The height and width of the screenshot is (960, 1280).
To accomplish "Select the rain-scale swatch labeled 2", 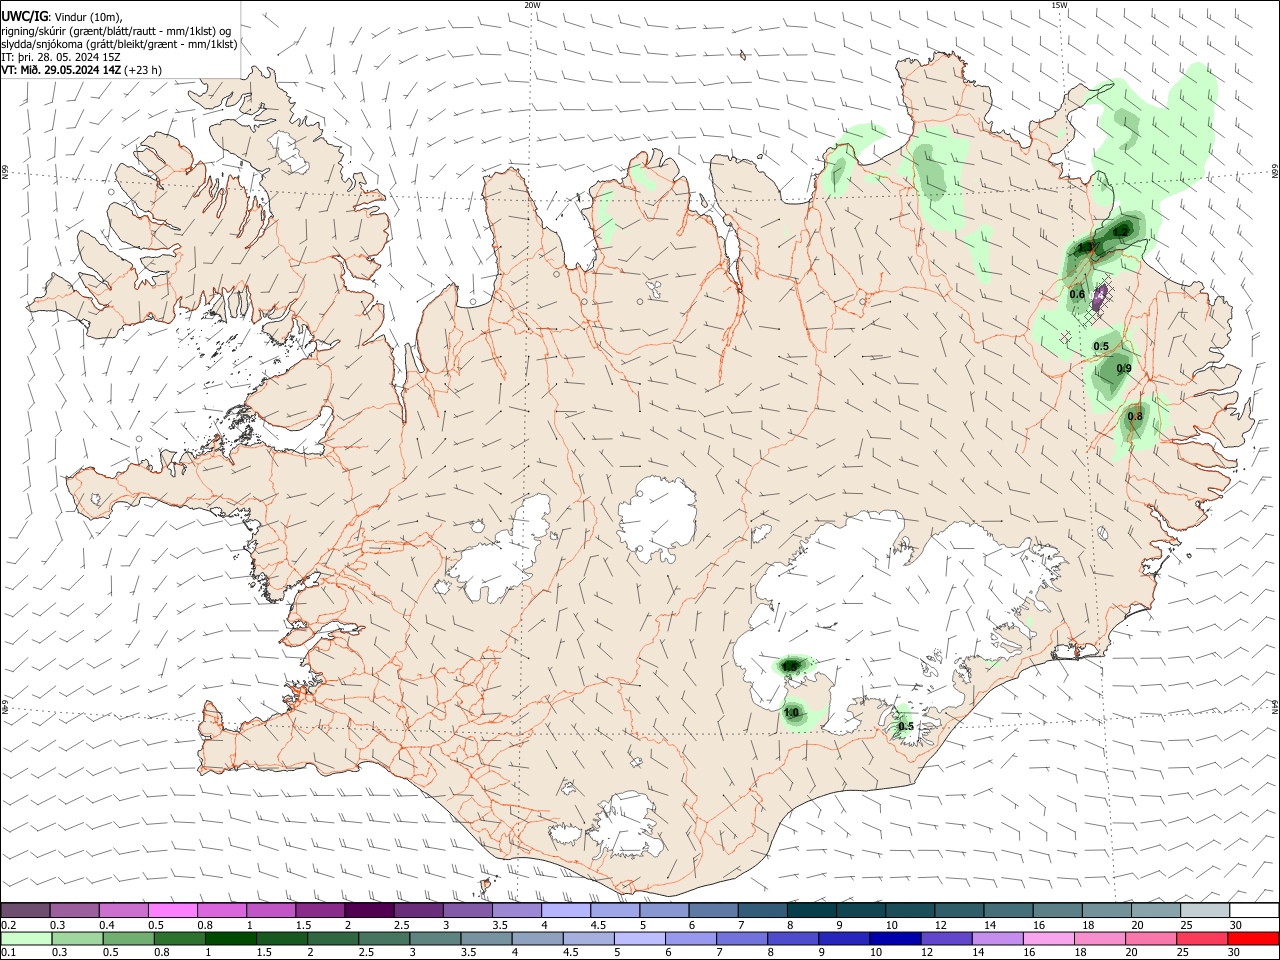I will click(x=333, y=939).
